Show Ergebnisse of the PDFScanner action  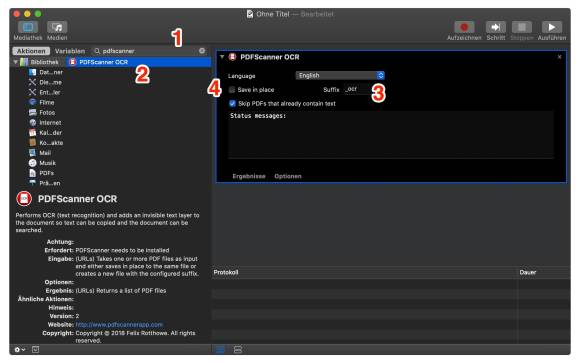[249, 176]
